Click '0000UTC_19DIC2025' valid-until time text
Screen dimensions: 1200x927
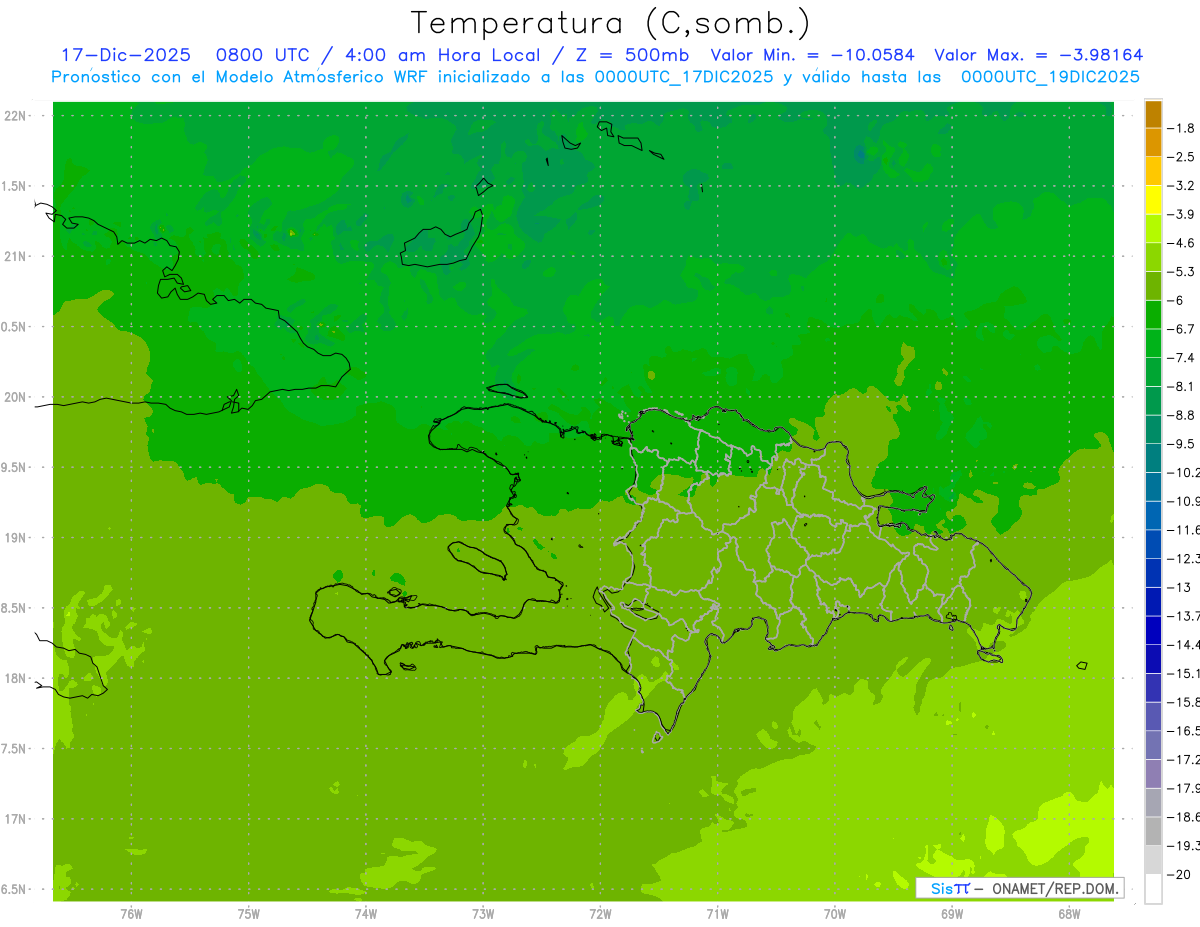[1050, 77]
